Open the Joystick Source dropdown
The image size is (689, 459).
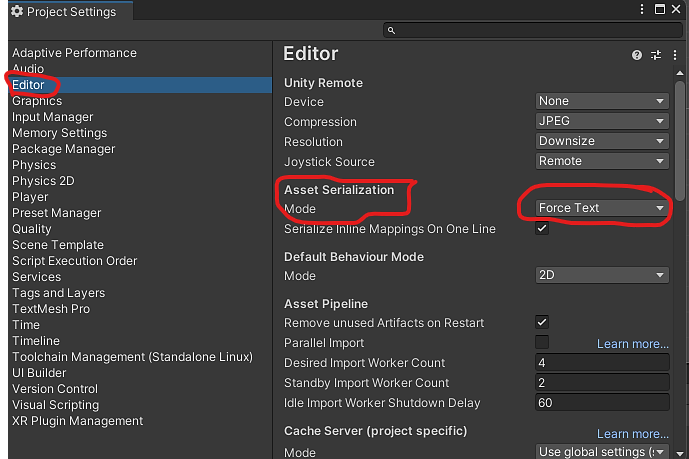pyautogui.click(x=602, y=161)
